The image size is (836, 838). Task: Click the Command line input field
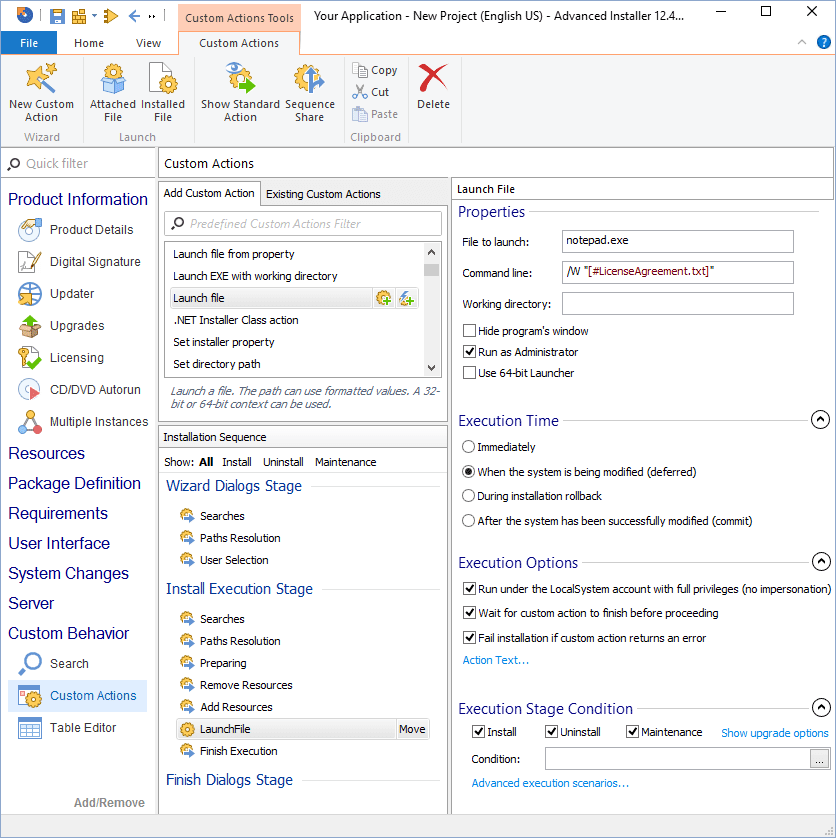tap(677, 272)
